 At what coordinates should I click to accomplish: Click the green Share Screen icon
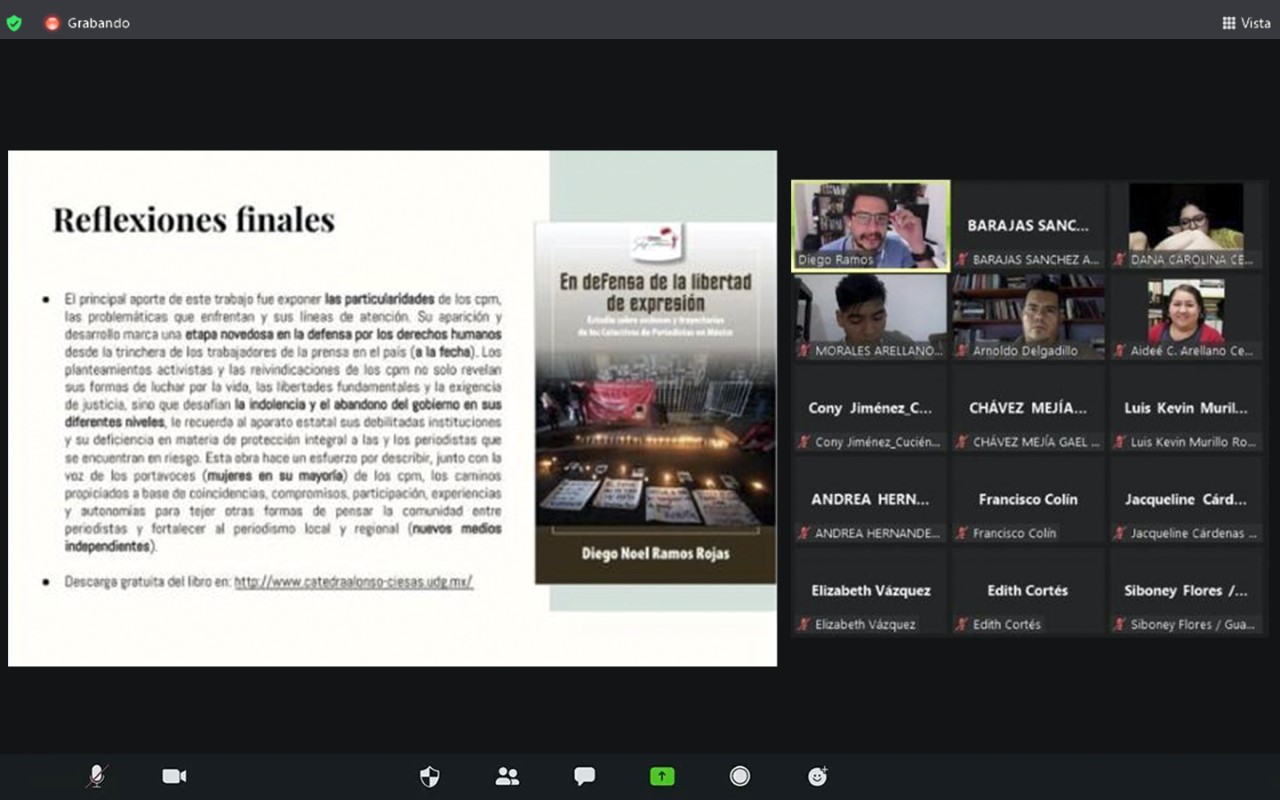tap(662, 776)
